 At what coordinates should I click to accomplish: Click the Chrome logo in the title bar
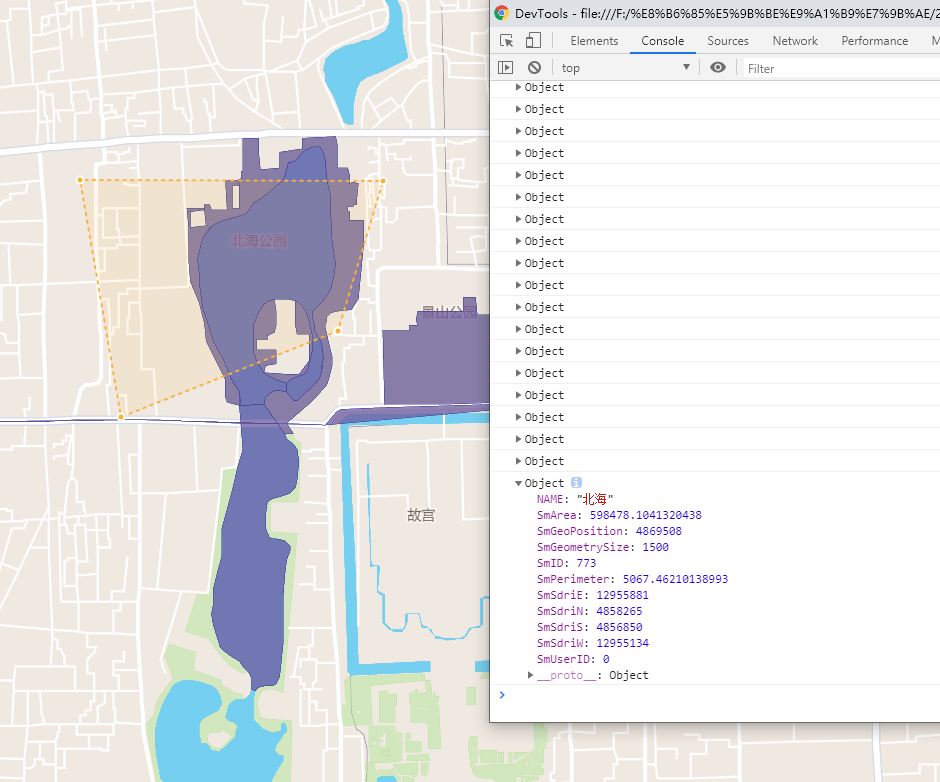(501, 13)
